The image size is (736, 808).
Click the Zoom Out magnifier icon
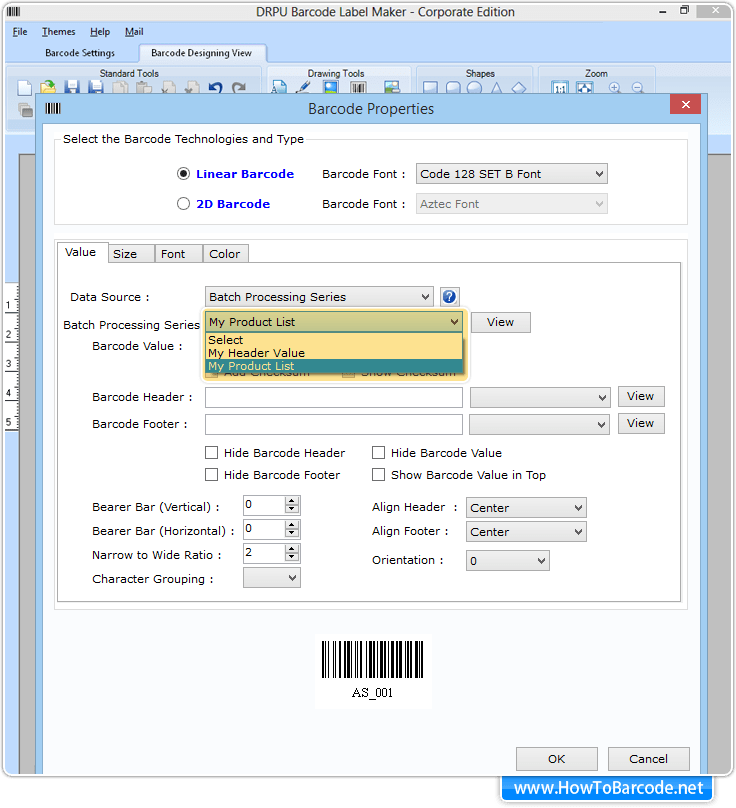click(638, 88)
